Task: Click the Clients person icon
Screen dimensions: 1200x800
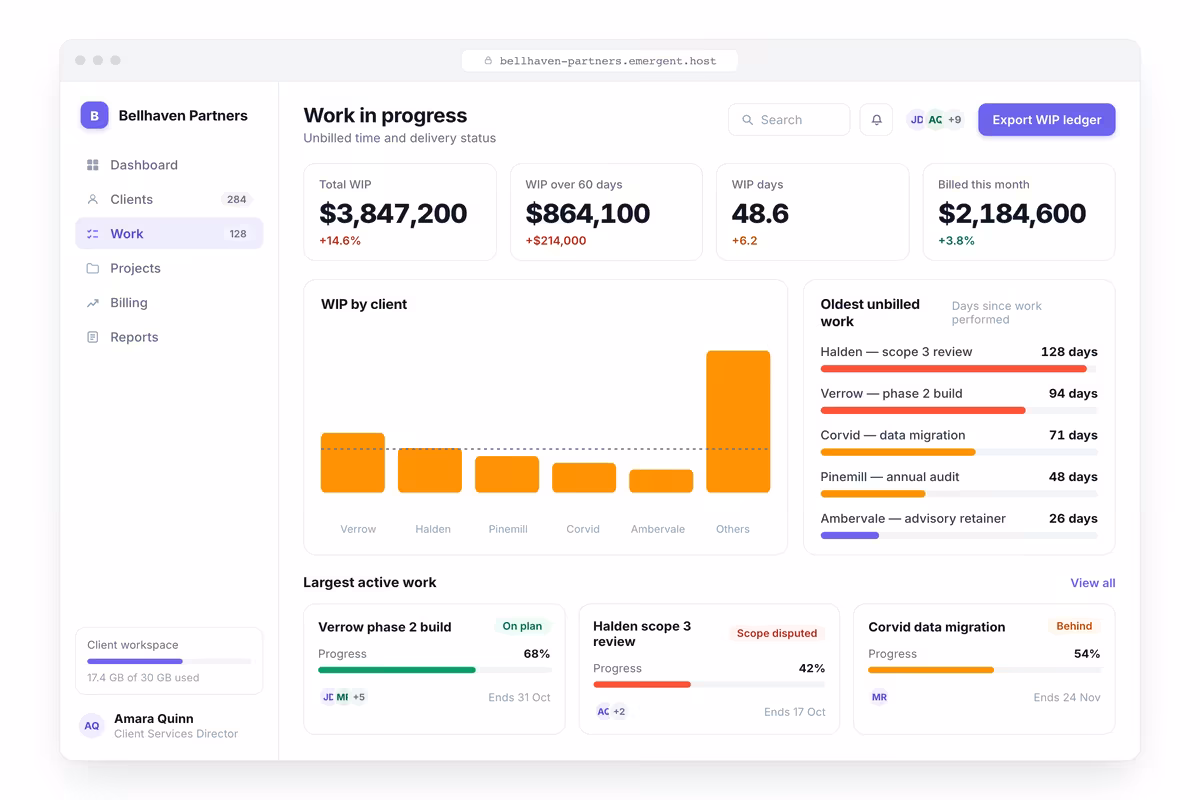Action: (x=93, y=199)
